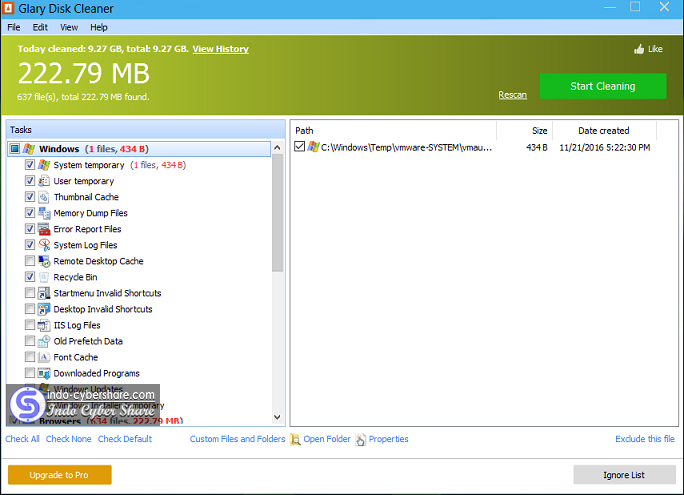Click the Downloaded Programs icon
Screen dimensions: 684x495
tap(44, 373)
